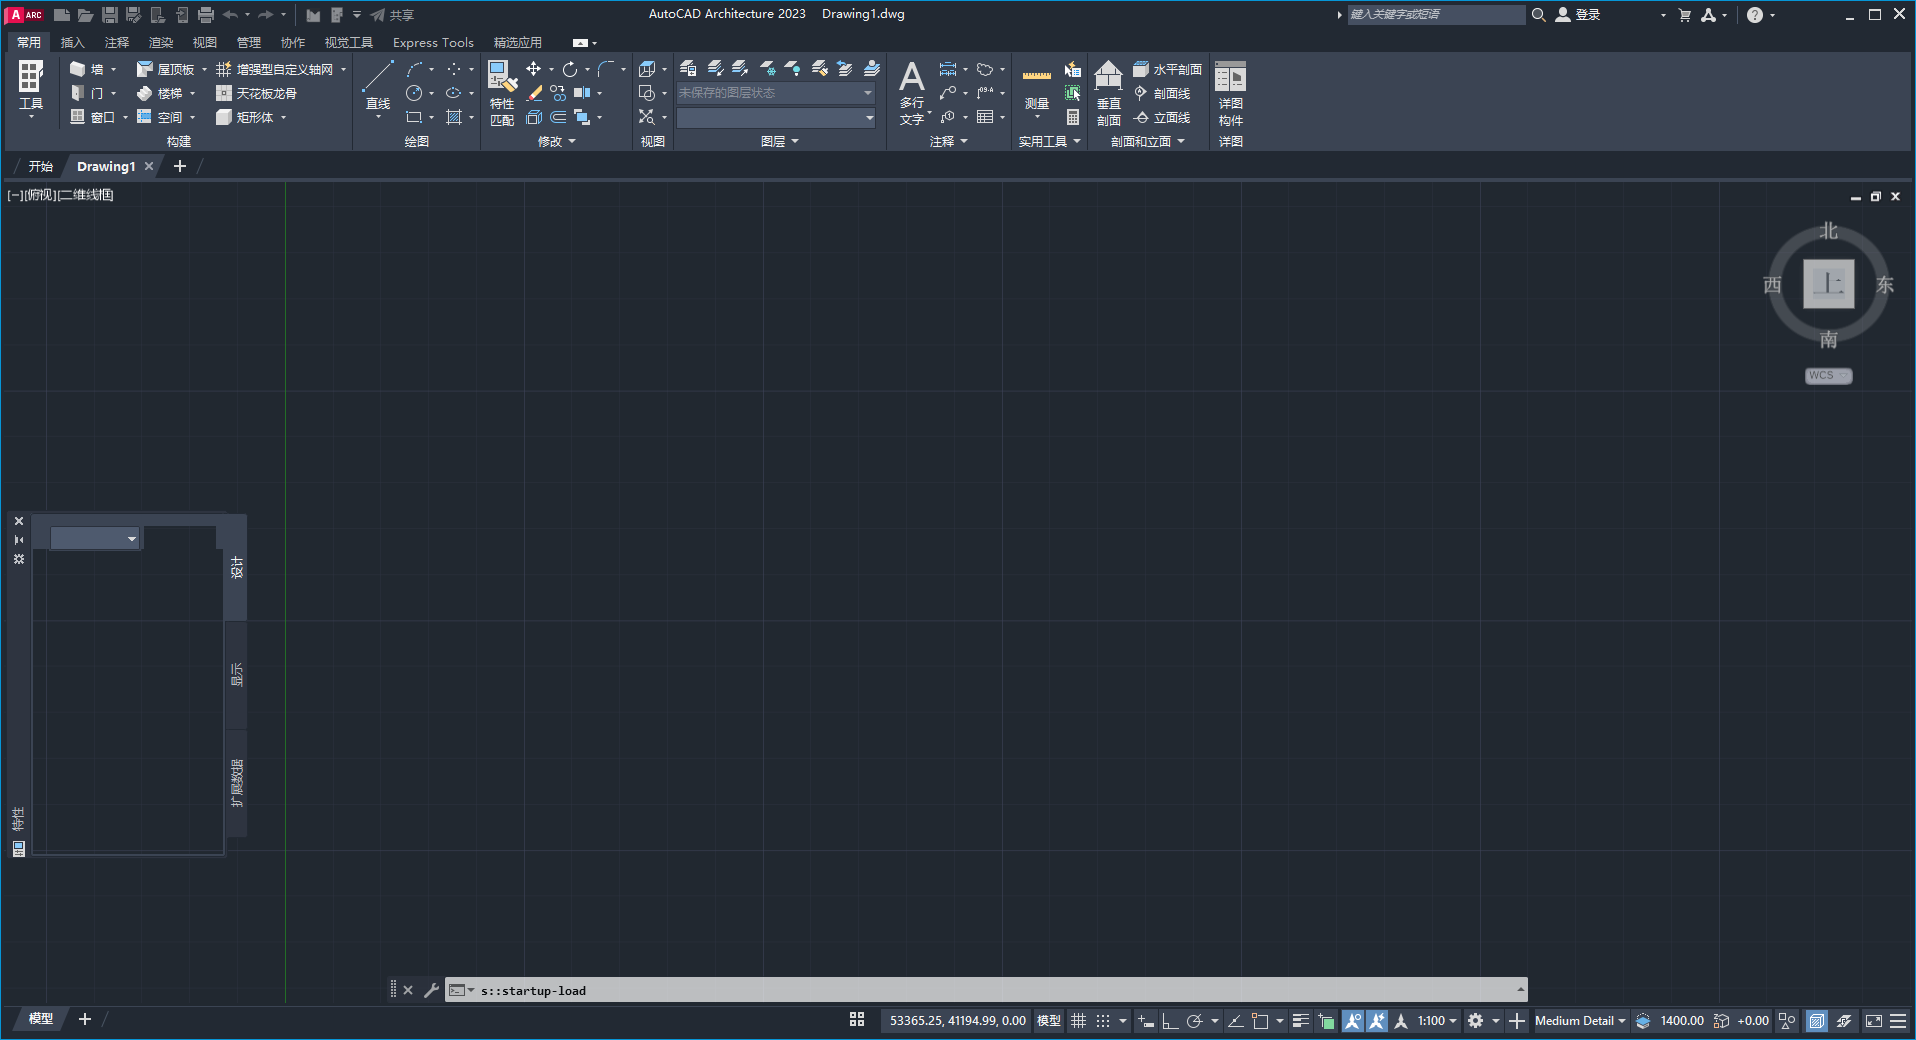The image size is (1916, 1040).
Task: Click the Clean Screen icon in status bar
Action: click(1873, 1021)
